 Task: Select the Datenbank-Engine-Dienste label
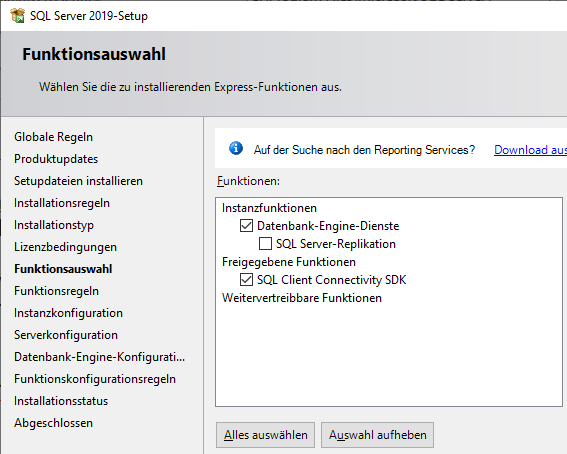[328, 226]
